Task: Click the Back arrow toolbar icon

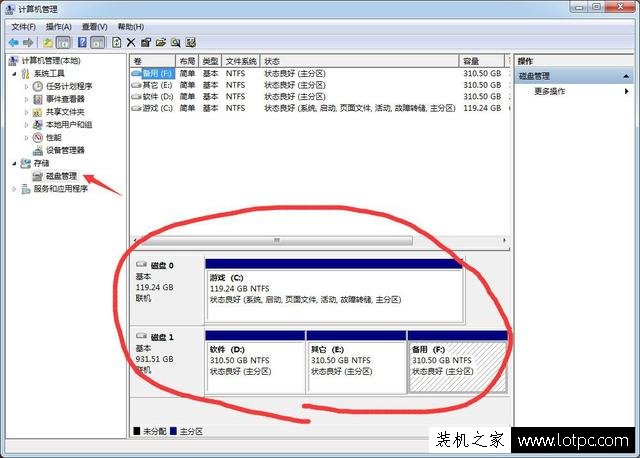Action: coord(13,42)
